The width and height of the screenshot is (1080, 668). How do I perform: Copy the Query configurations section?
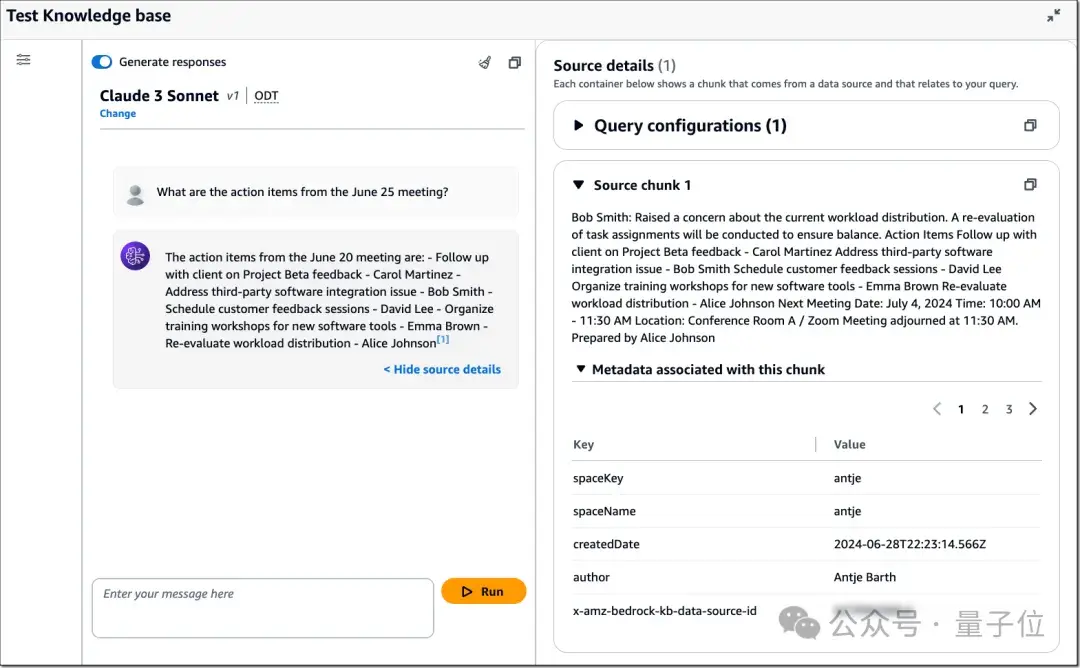tap(1030, 126)
